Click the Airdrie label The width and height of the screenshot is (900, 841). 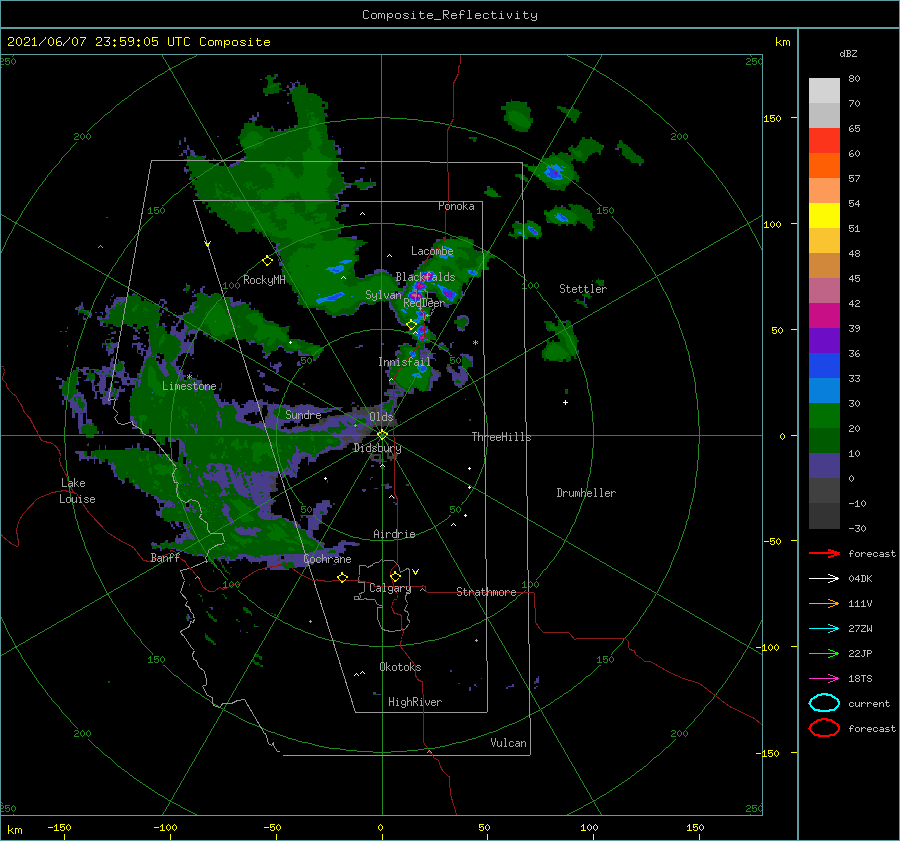394,534
